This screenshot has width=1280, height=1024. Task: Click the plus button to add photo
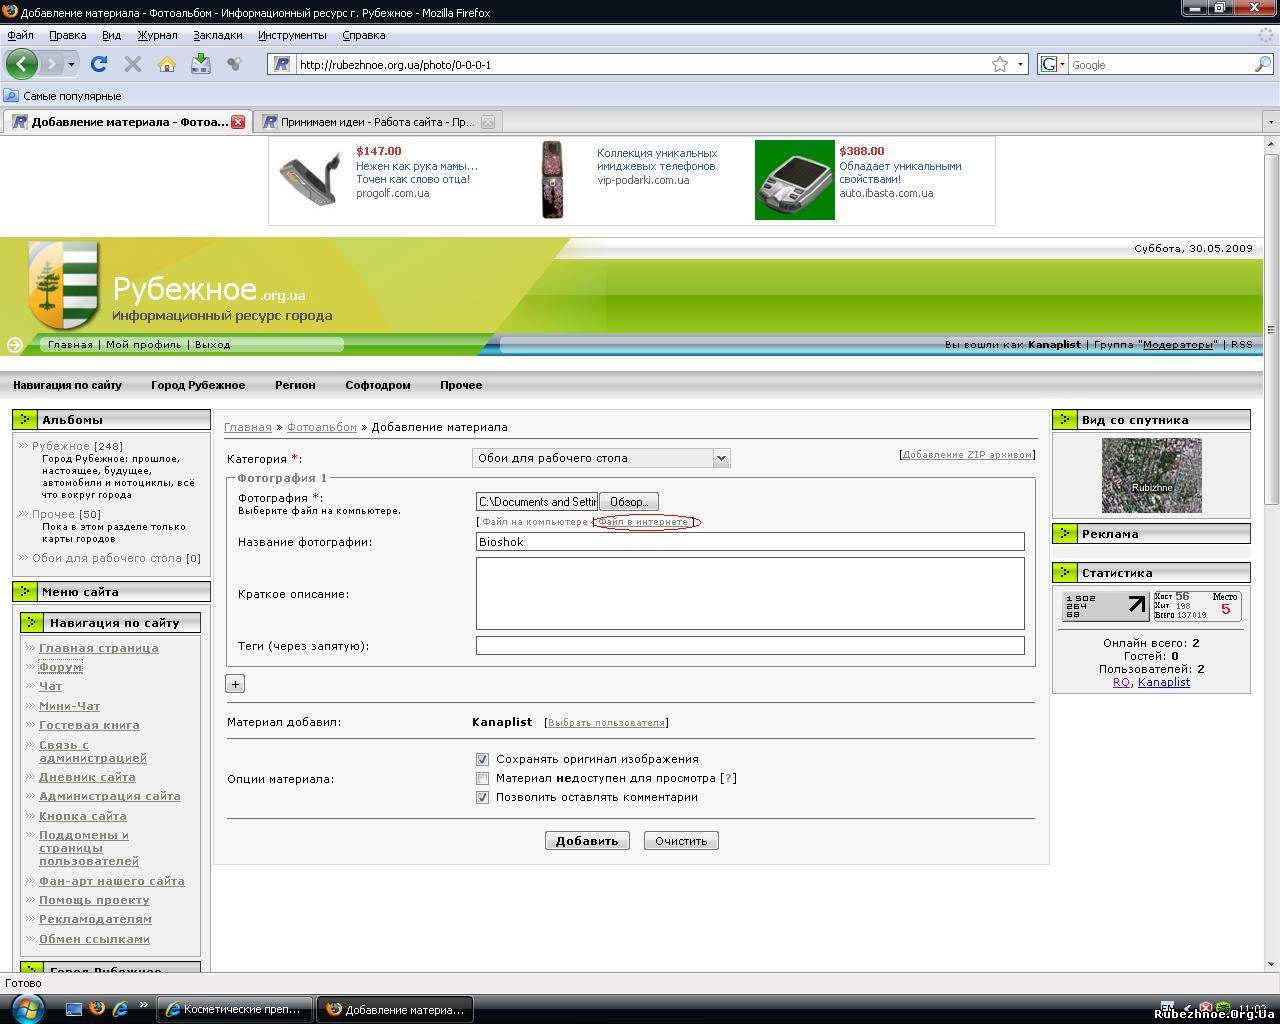235,684
